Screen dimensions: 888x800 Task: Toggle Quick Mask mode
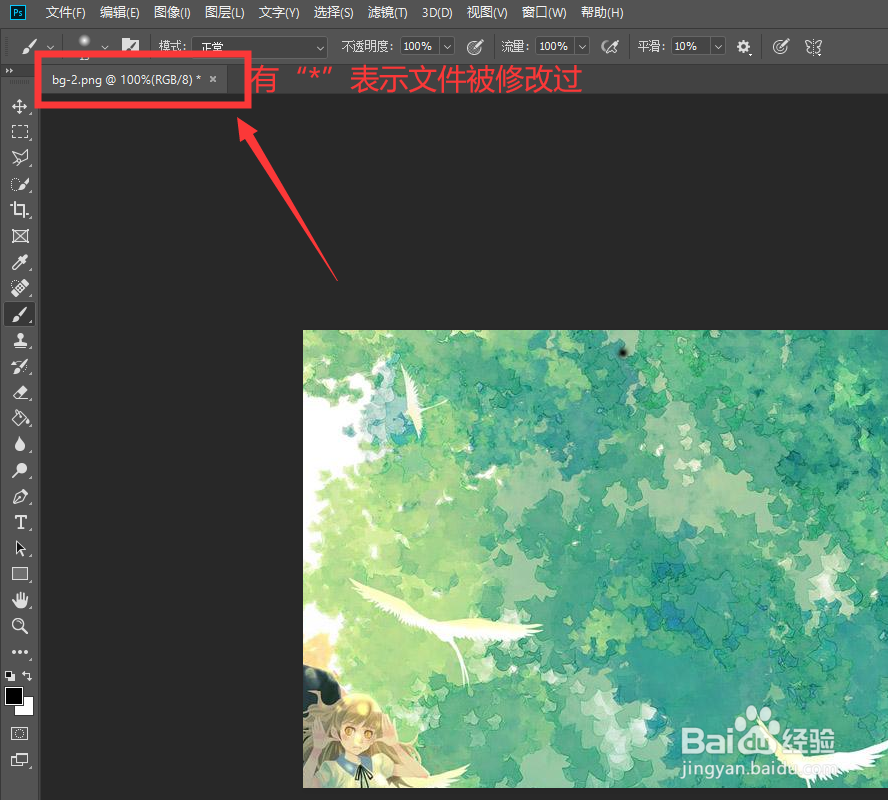20,734
